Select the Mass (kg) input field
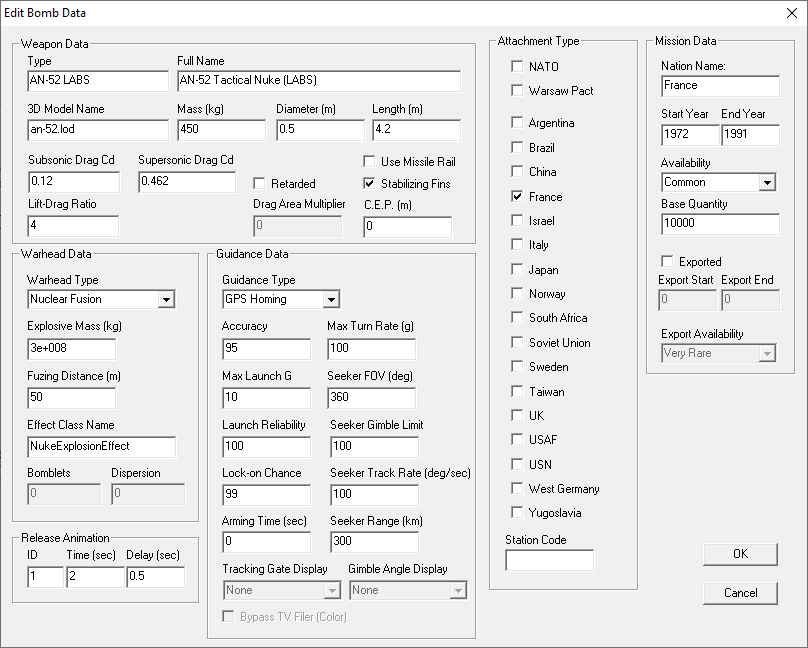The height and width of the screenshot is (648, 808). 222,130
